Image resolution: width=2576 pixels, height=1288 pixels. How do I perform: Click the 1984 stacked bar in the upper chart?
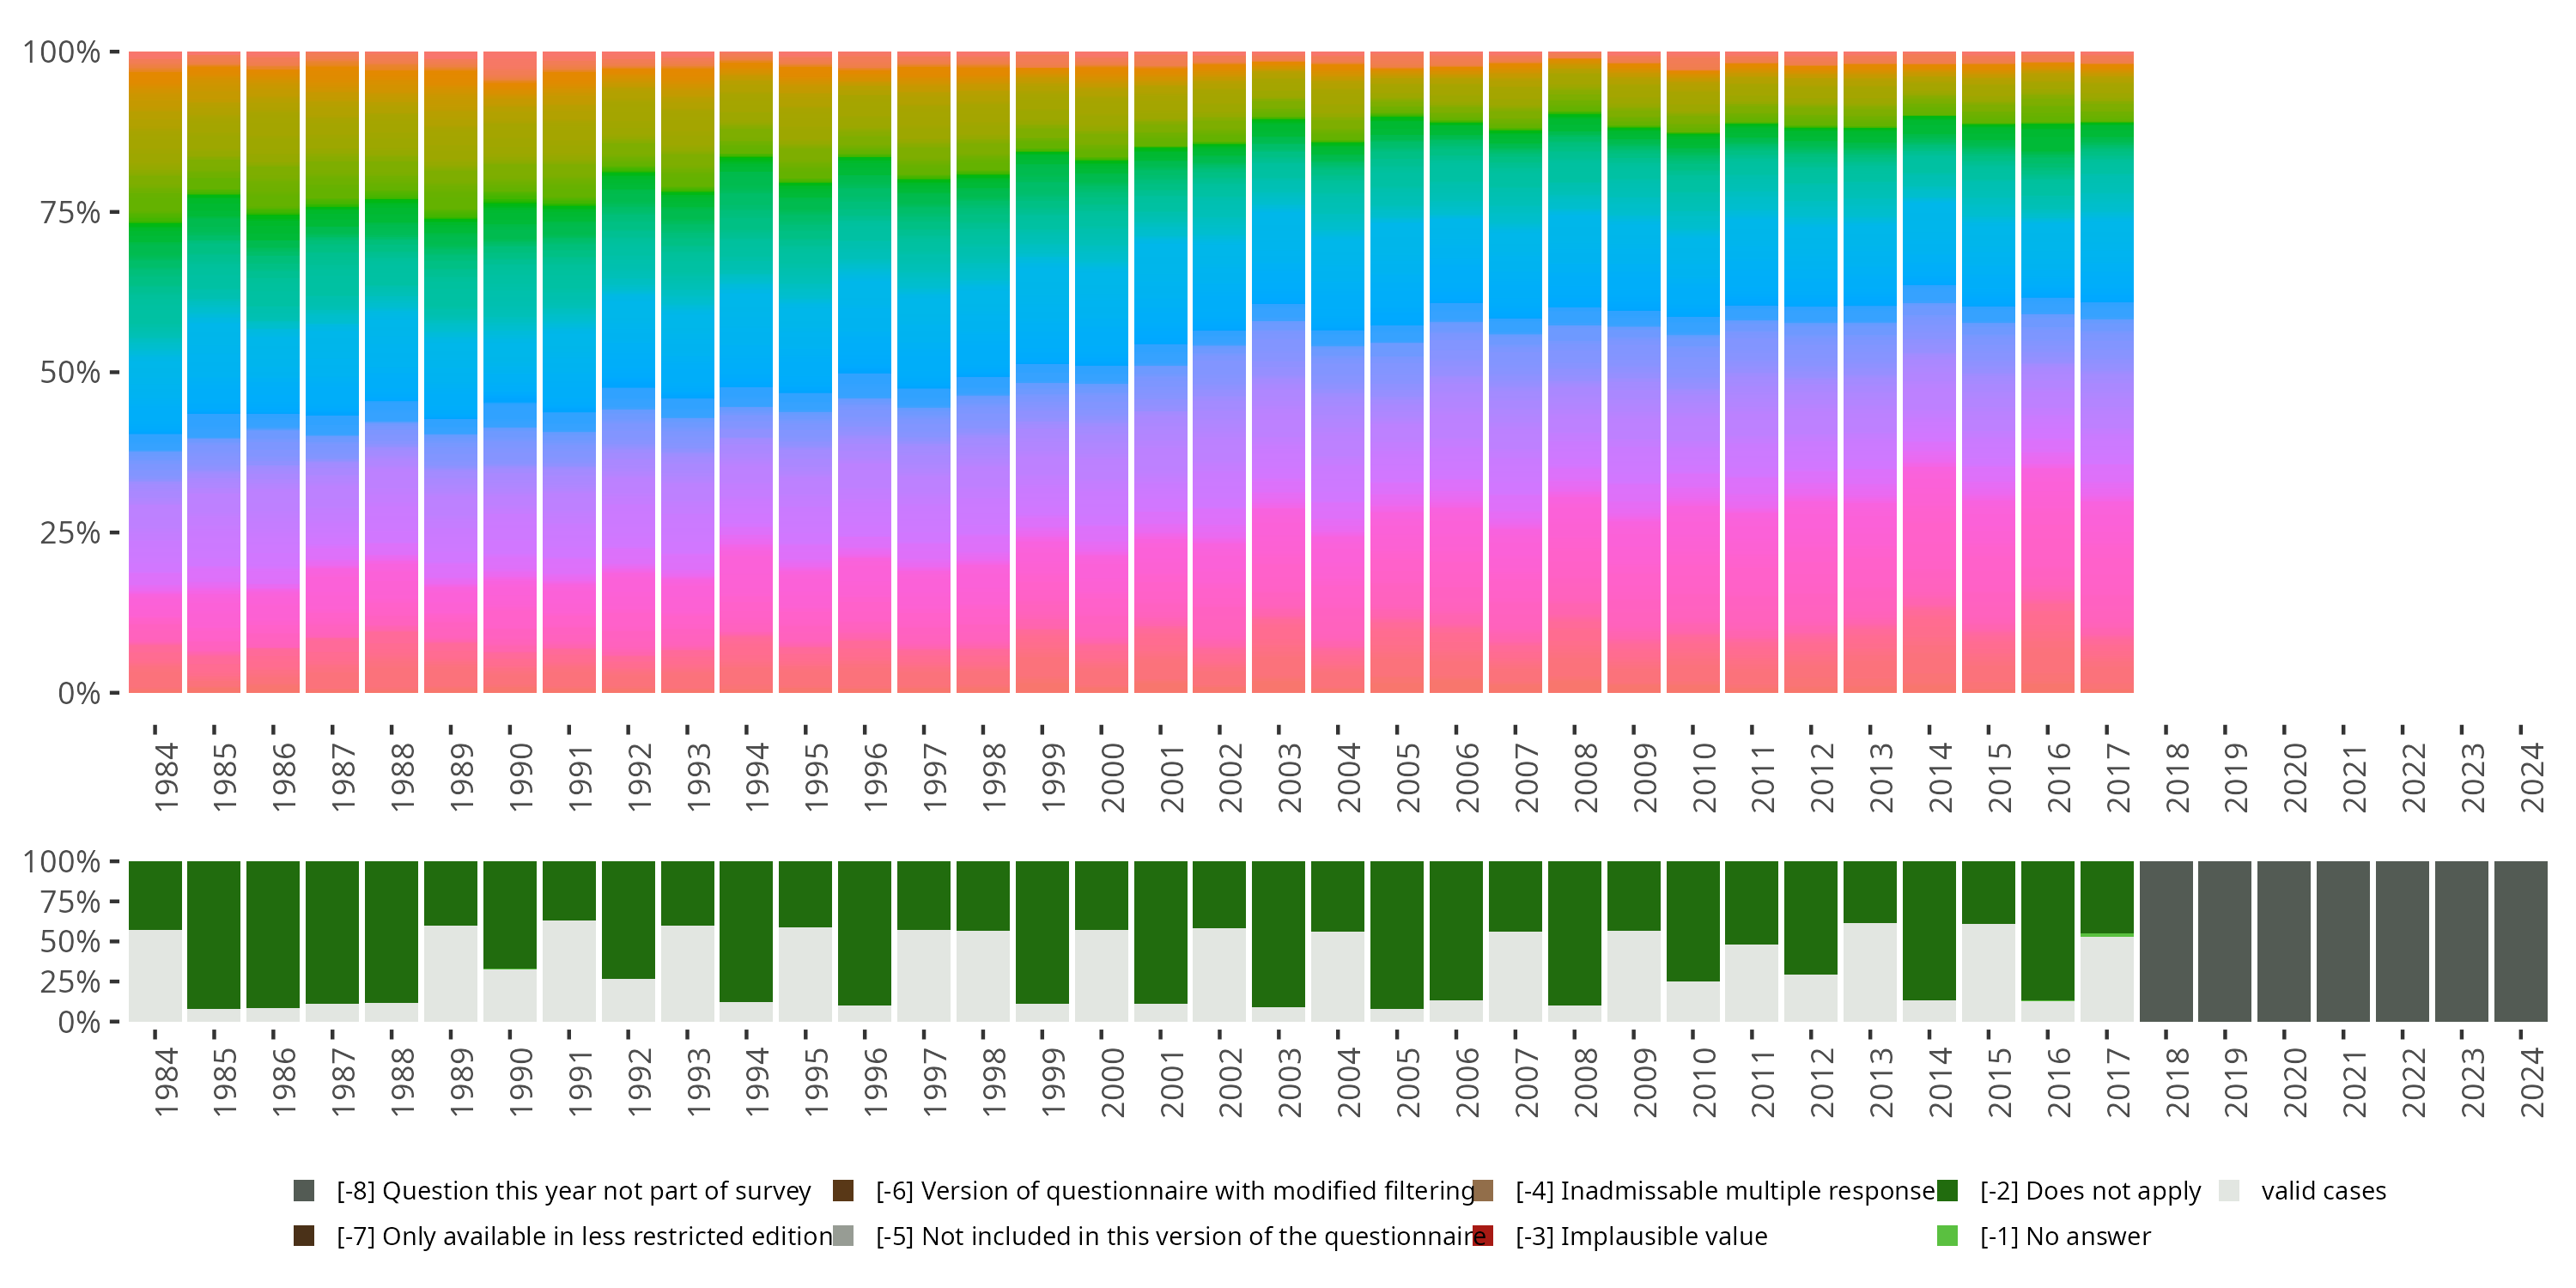(x=155, y=372)
